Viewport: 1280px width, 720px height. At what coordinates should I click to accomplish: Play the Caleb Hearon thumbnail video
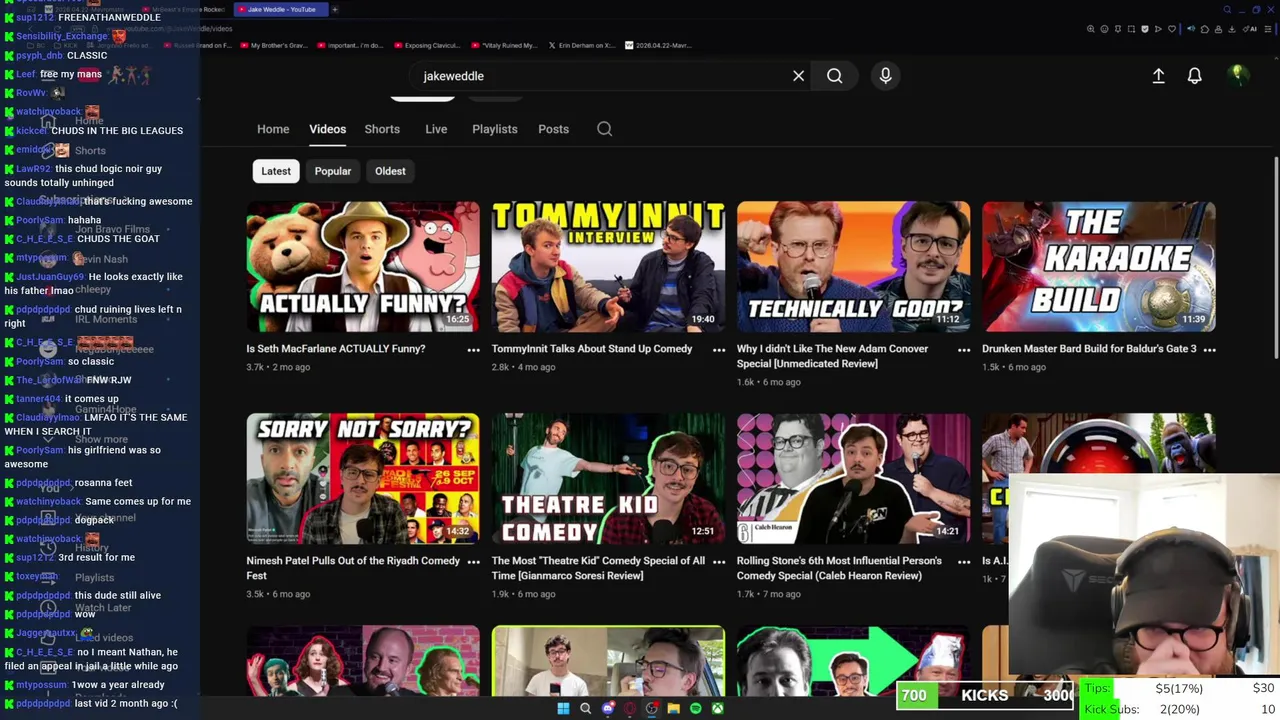(x=853, y=478)
